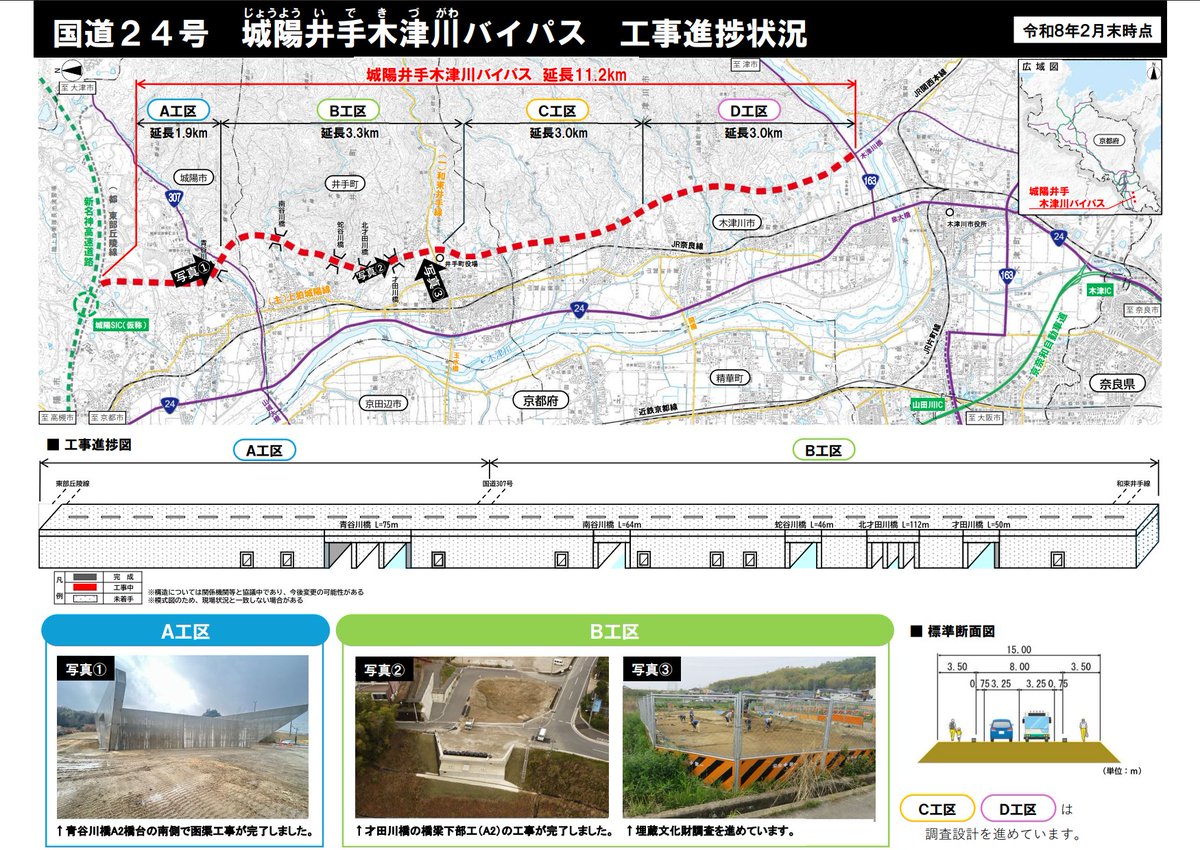Click the 完成 gray legend swatch
The height and width of the screenshot is (850, 1200).
click(87, 577)
